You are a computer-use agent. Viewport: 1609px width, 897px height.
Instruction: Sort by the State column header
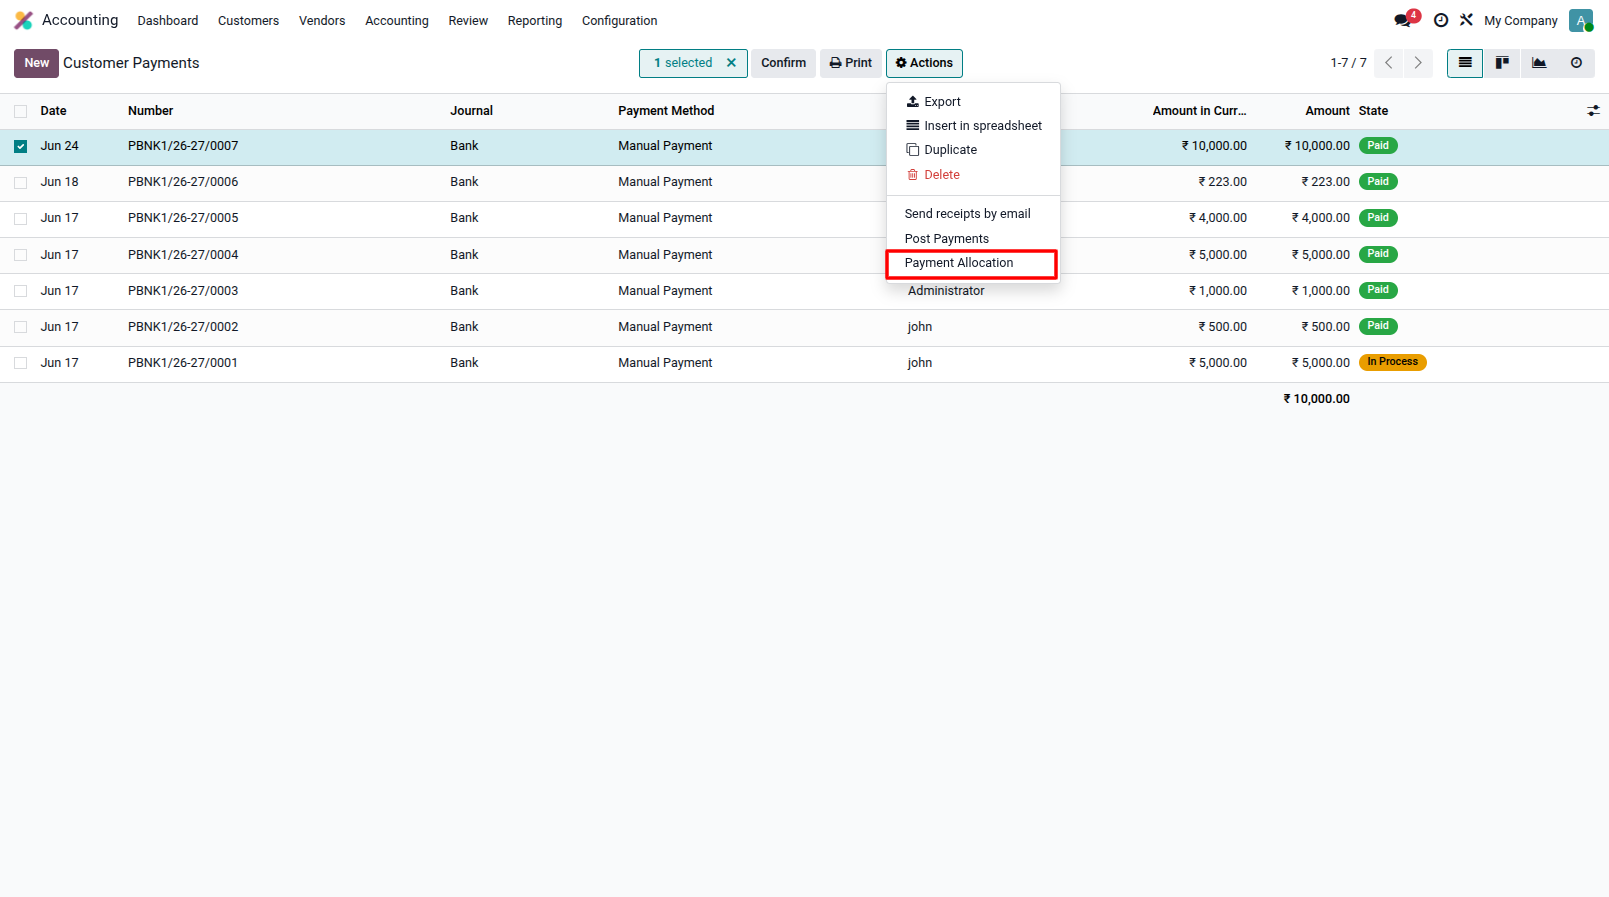pyautogui.click(x=1373, y=111)
